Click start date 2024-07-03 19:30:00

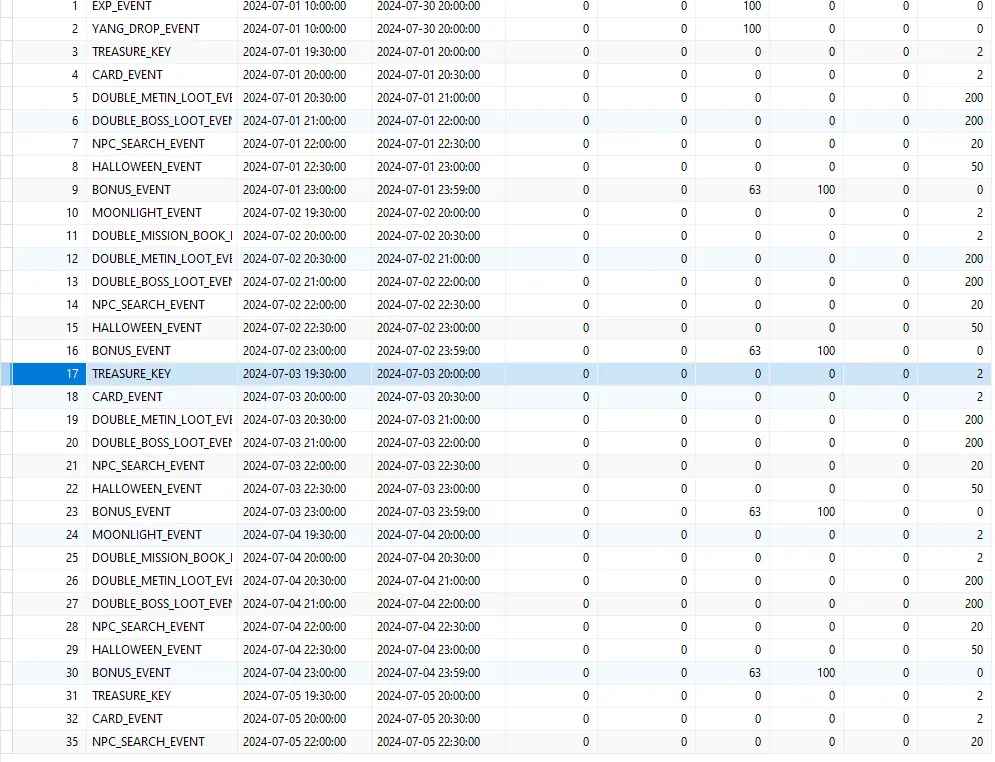(294, 374)
